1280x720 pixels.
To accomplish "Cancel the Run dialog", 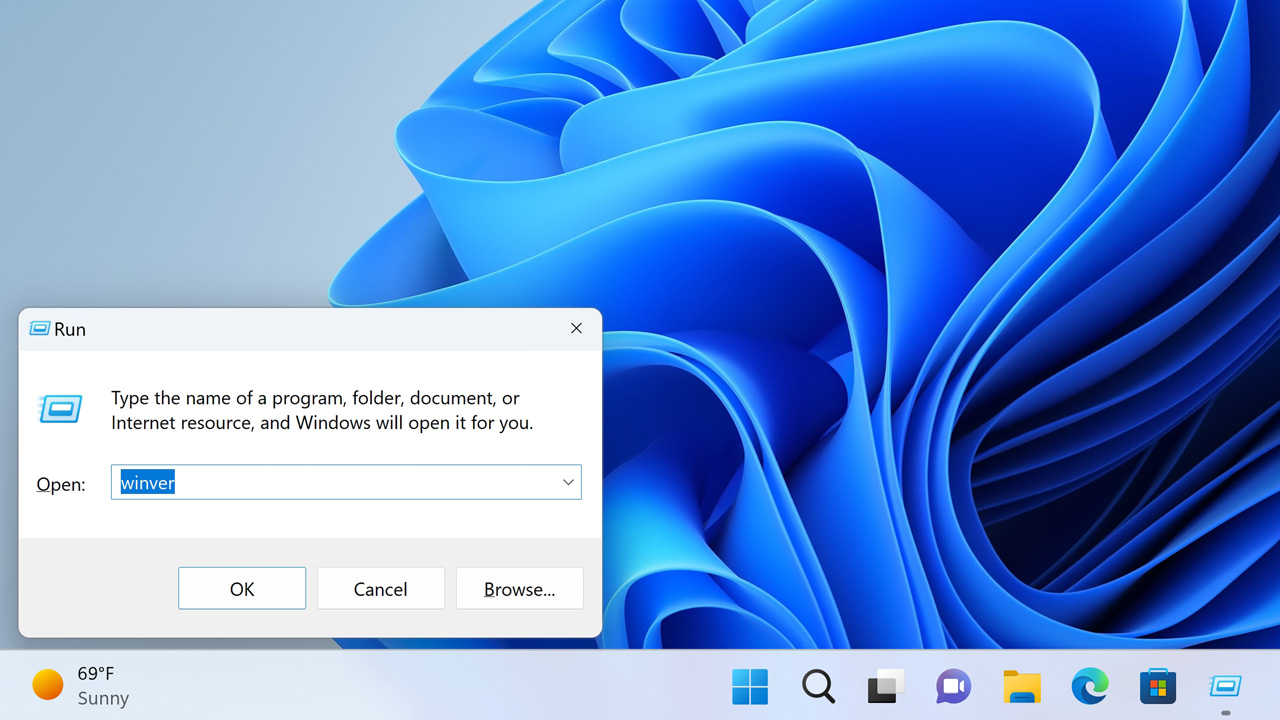I will (x=380, y=589).
